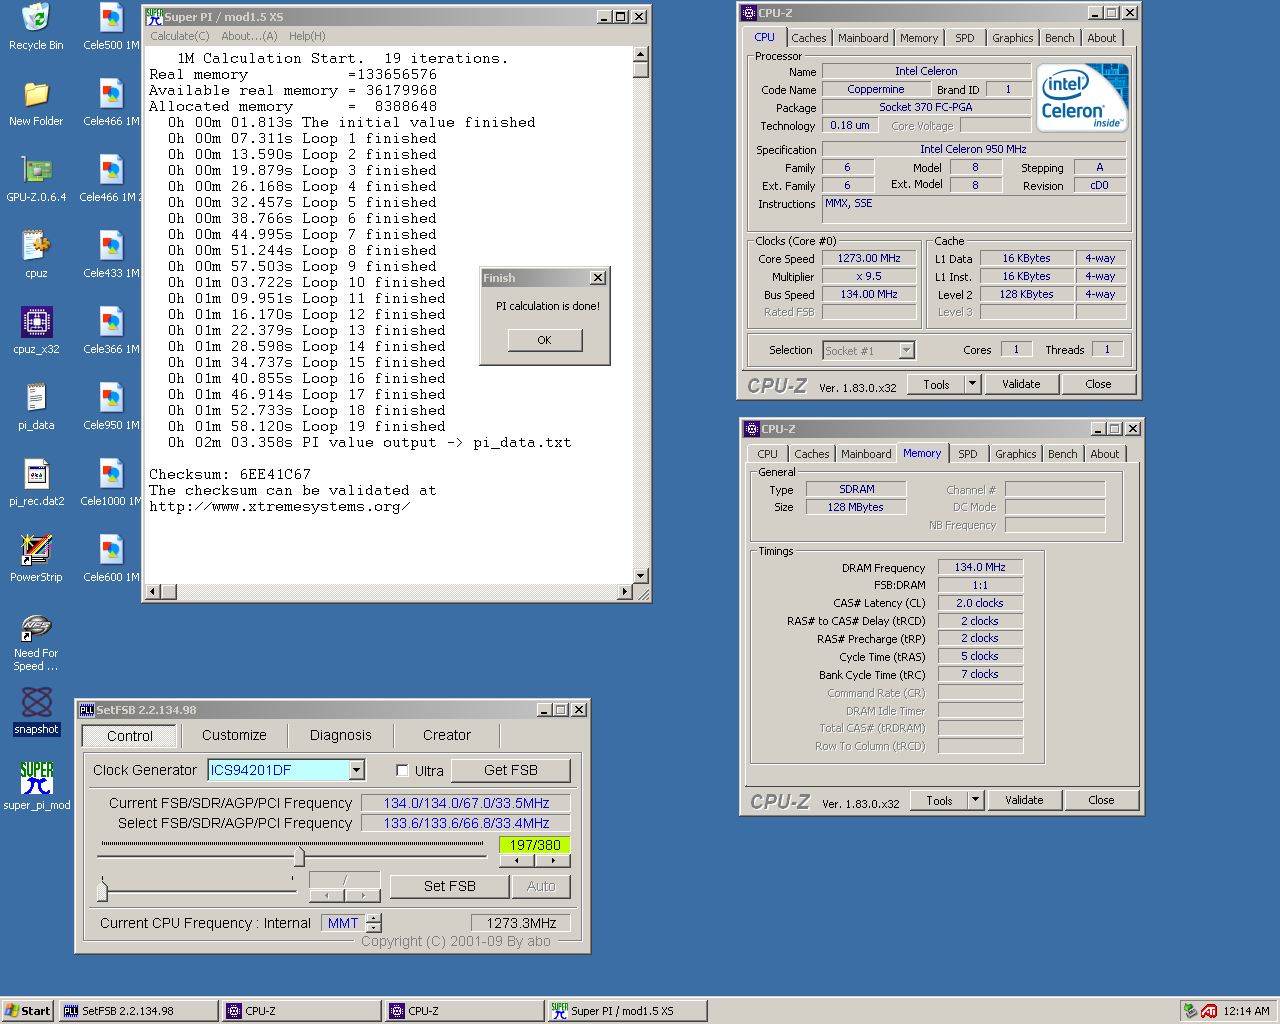Click the lower secondary slider handle in SetFSB
This screenshot has height=1024, width=1280.
102,890
